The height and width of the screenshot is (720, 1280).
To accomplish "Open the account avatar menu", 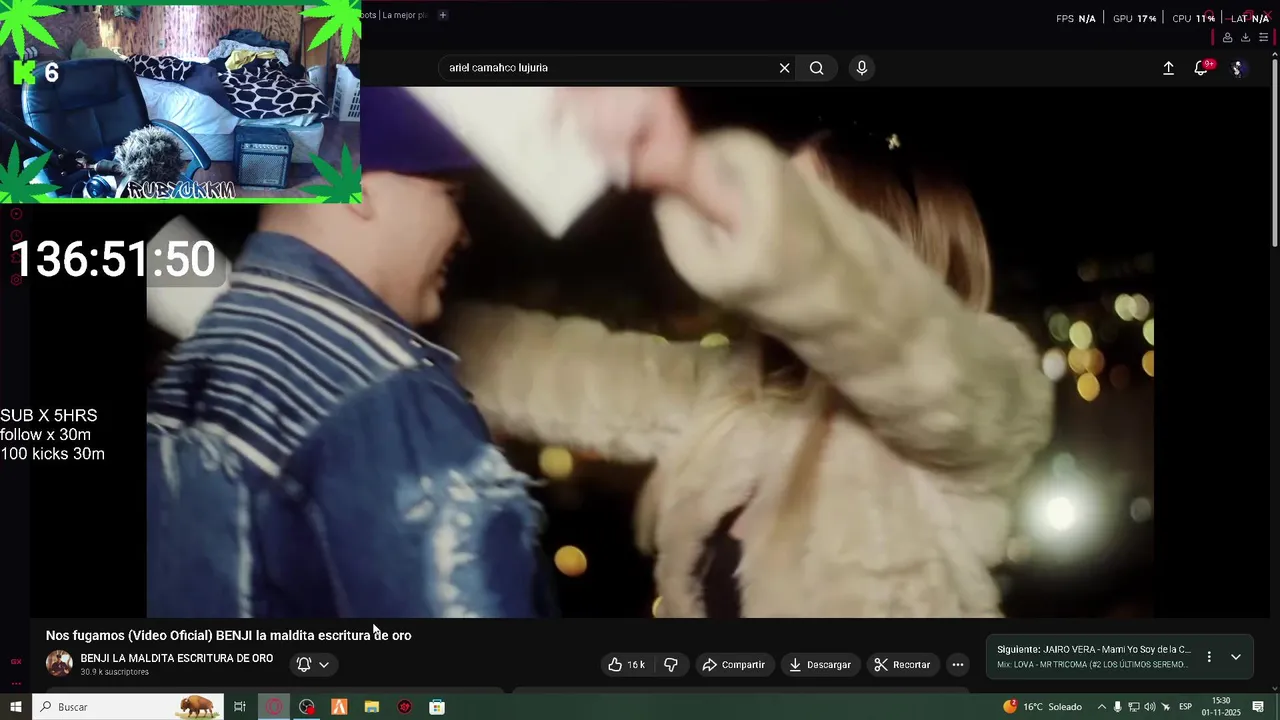I will 1237,68.
